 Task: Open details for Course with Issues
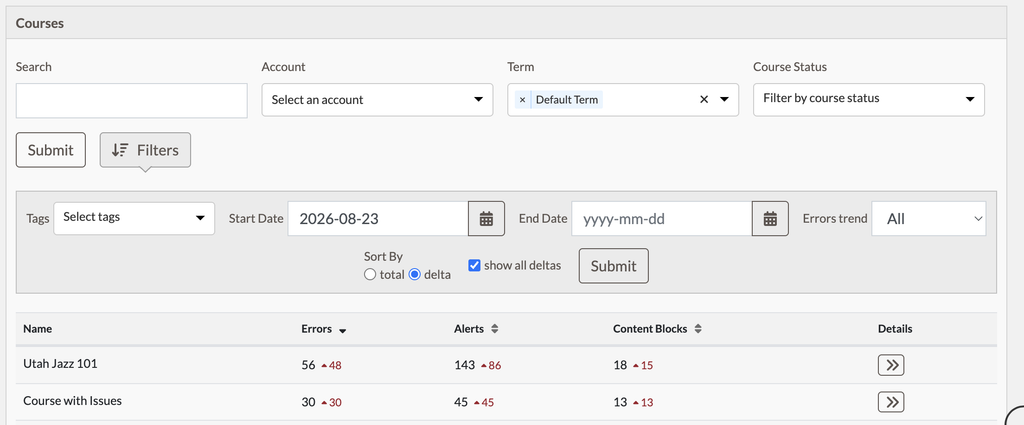[x=891, y=401]
